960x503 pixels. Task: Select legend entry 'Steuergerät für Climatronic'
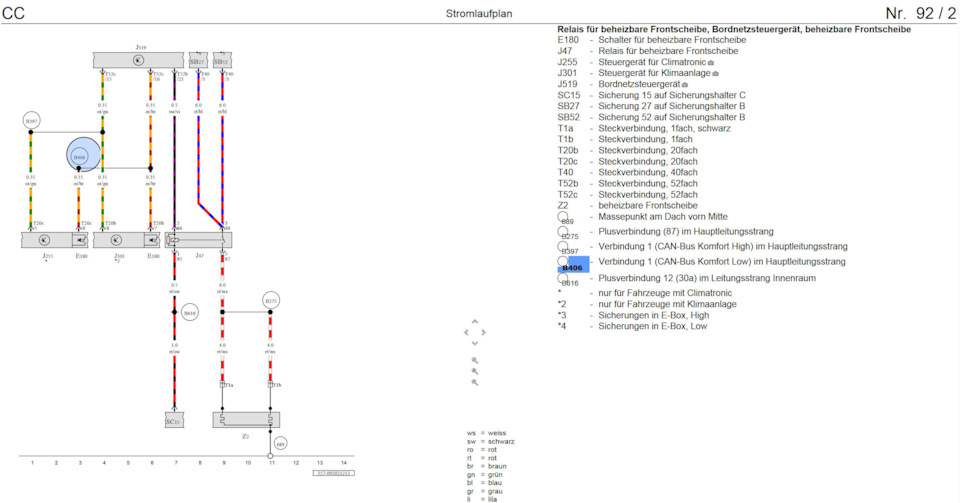click(652, 62)
